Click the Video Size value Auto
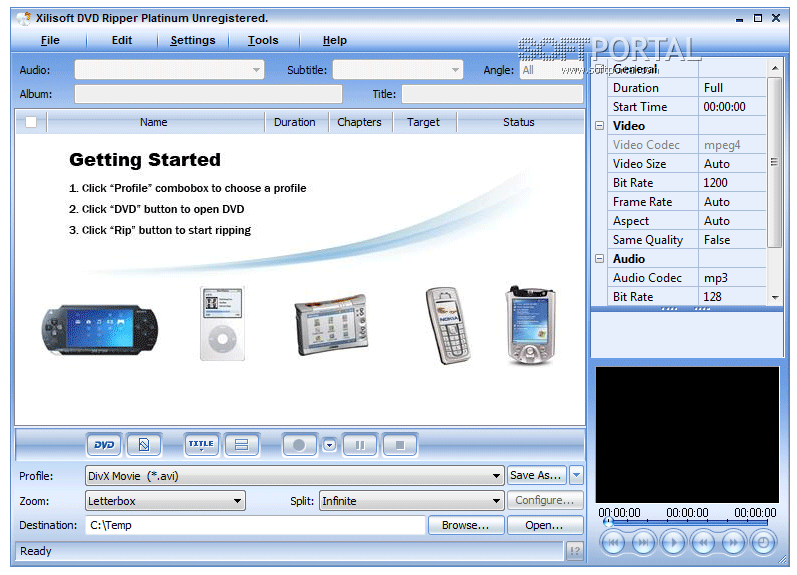Image resolution: width=797 pixels, height=575 pixels. coord(732,164)
